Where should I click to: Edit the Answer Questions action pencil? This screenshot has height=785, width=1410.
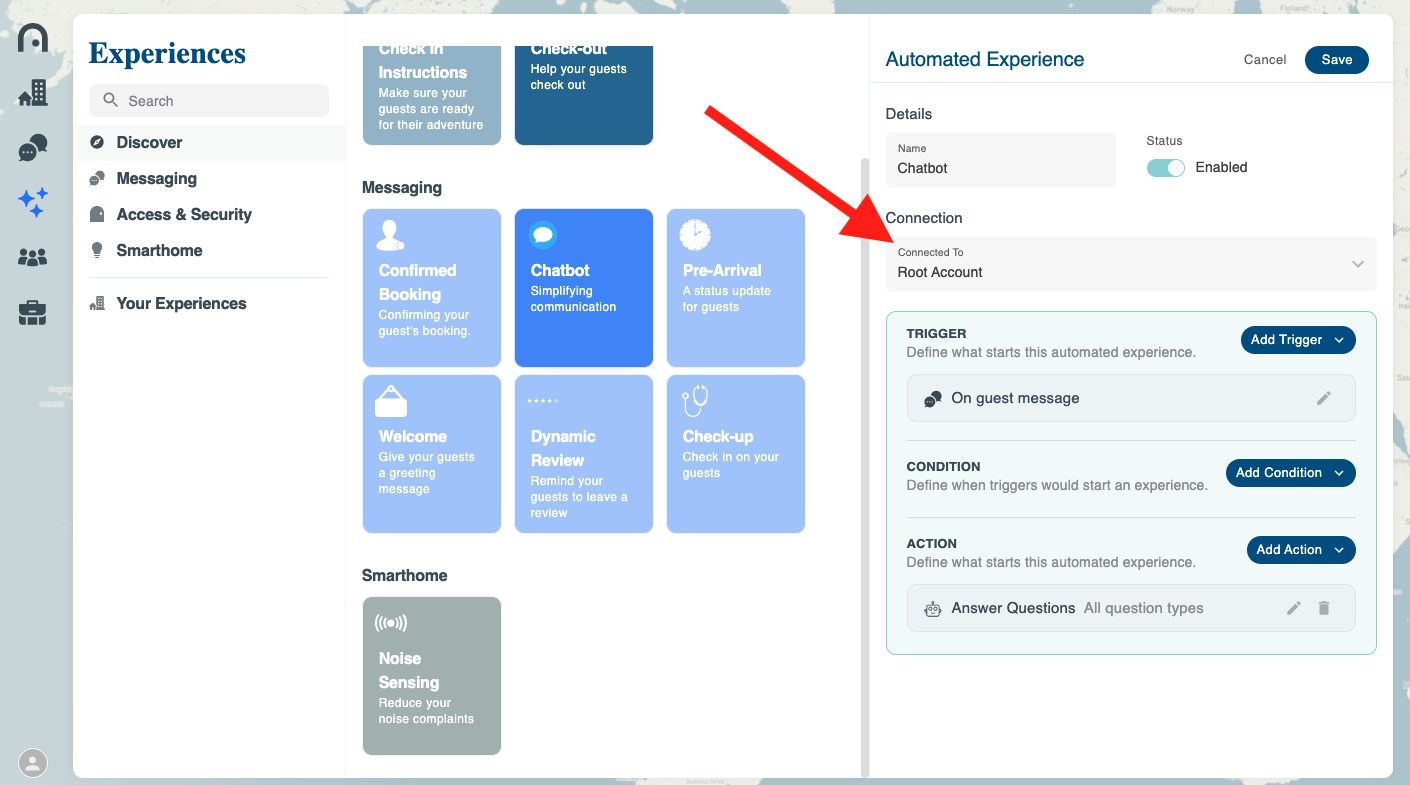click(1294, 608)
